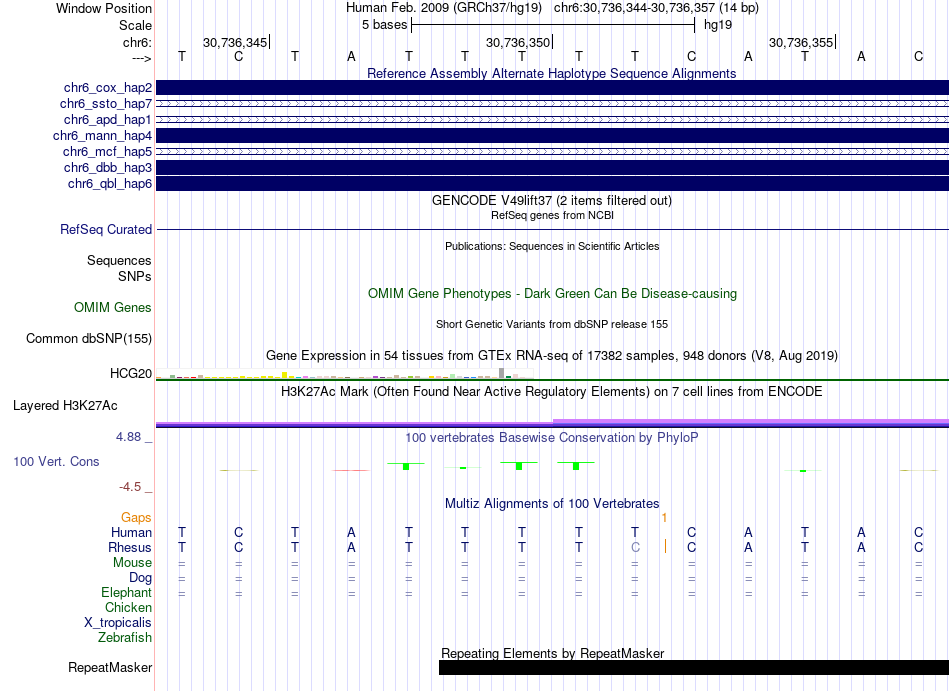Click the orange gap count 1 marker
Screen dimensions: 950x691
(x=665, y=518)
